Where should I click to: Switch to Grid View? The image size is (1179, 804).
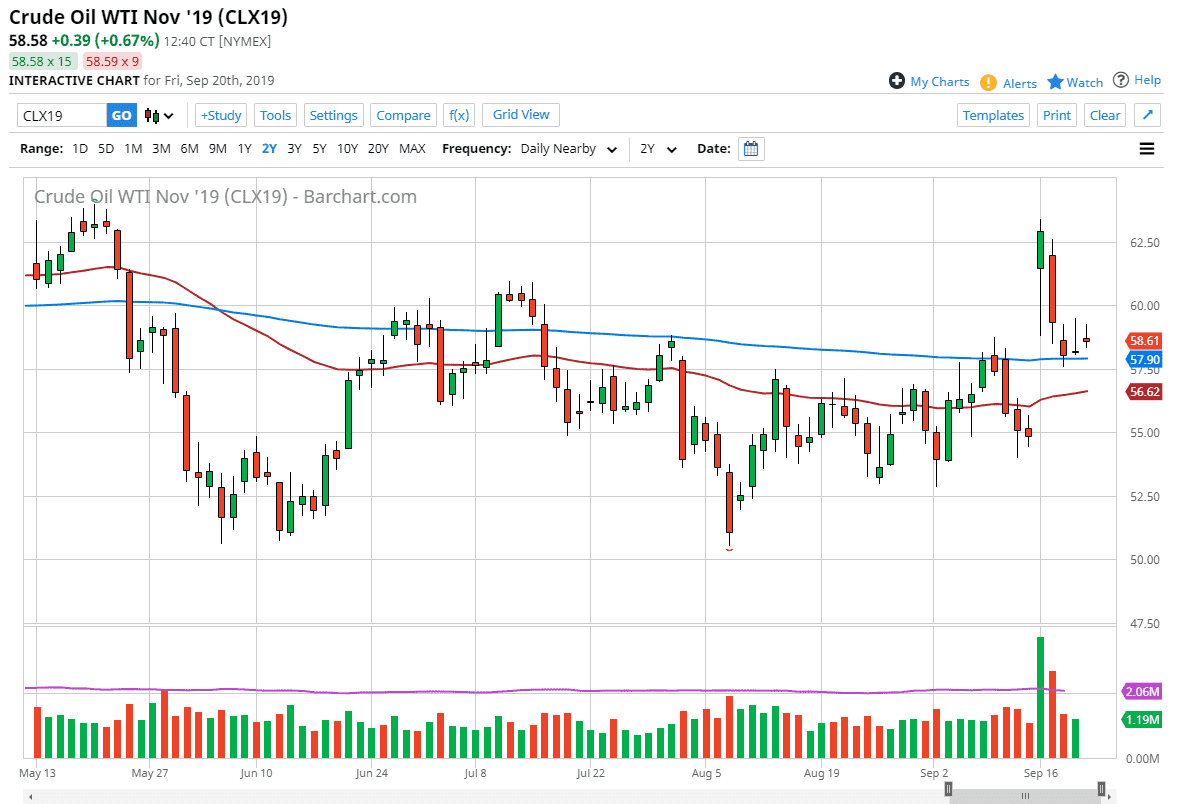[520, 114]
